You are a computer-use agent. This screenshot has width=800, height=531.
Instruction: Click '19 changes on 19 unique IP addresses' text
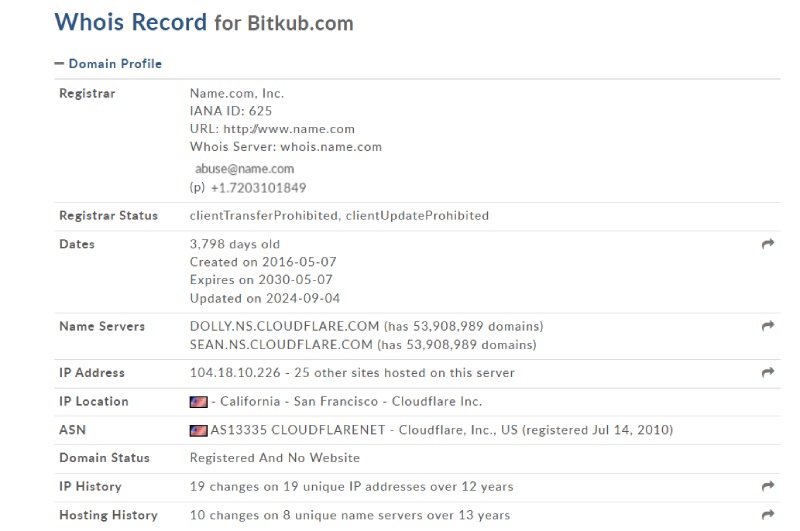click(x=310, y=487)
